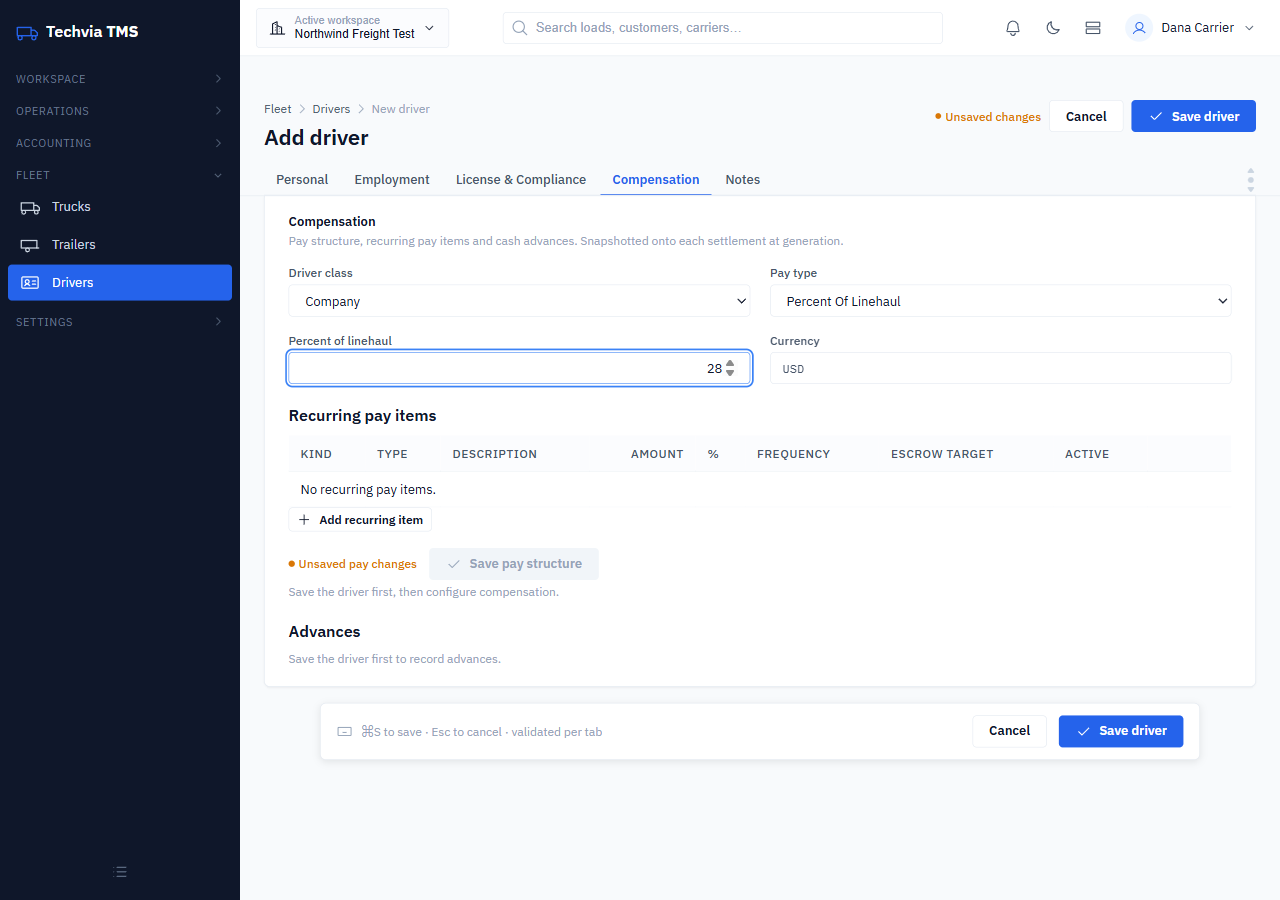Click the Type column header
The height and width of the screenshot is (900, 1280).
pos(392,454)
